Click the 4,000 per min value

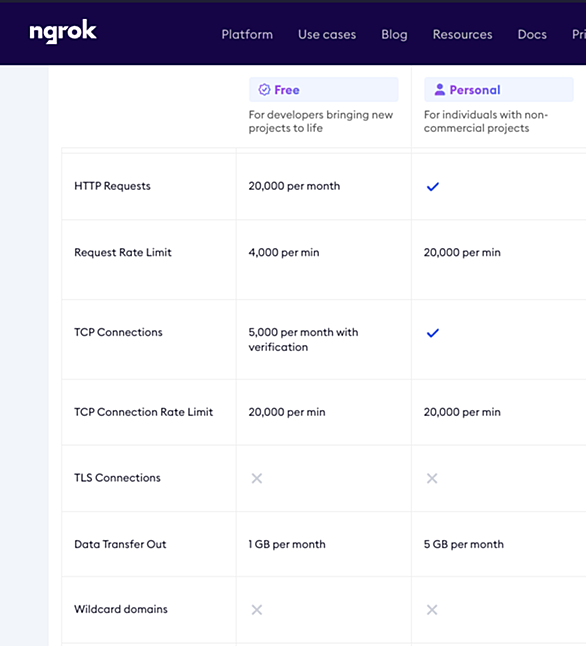[x=284, y=253]
